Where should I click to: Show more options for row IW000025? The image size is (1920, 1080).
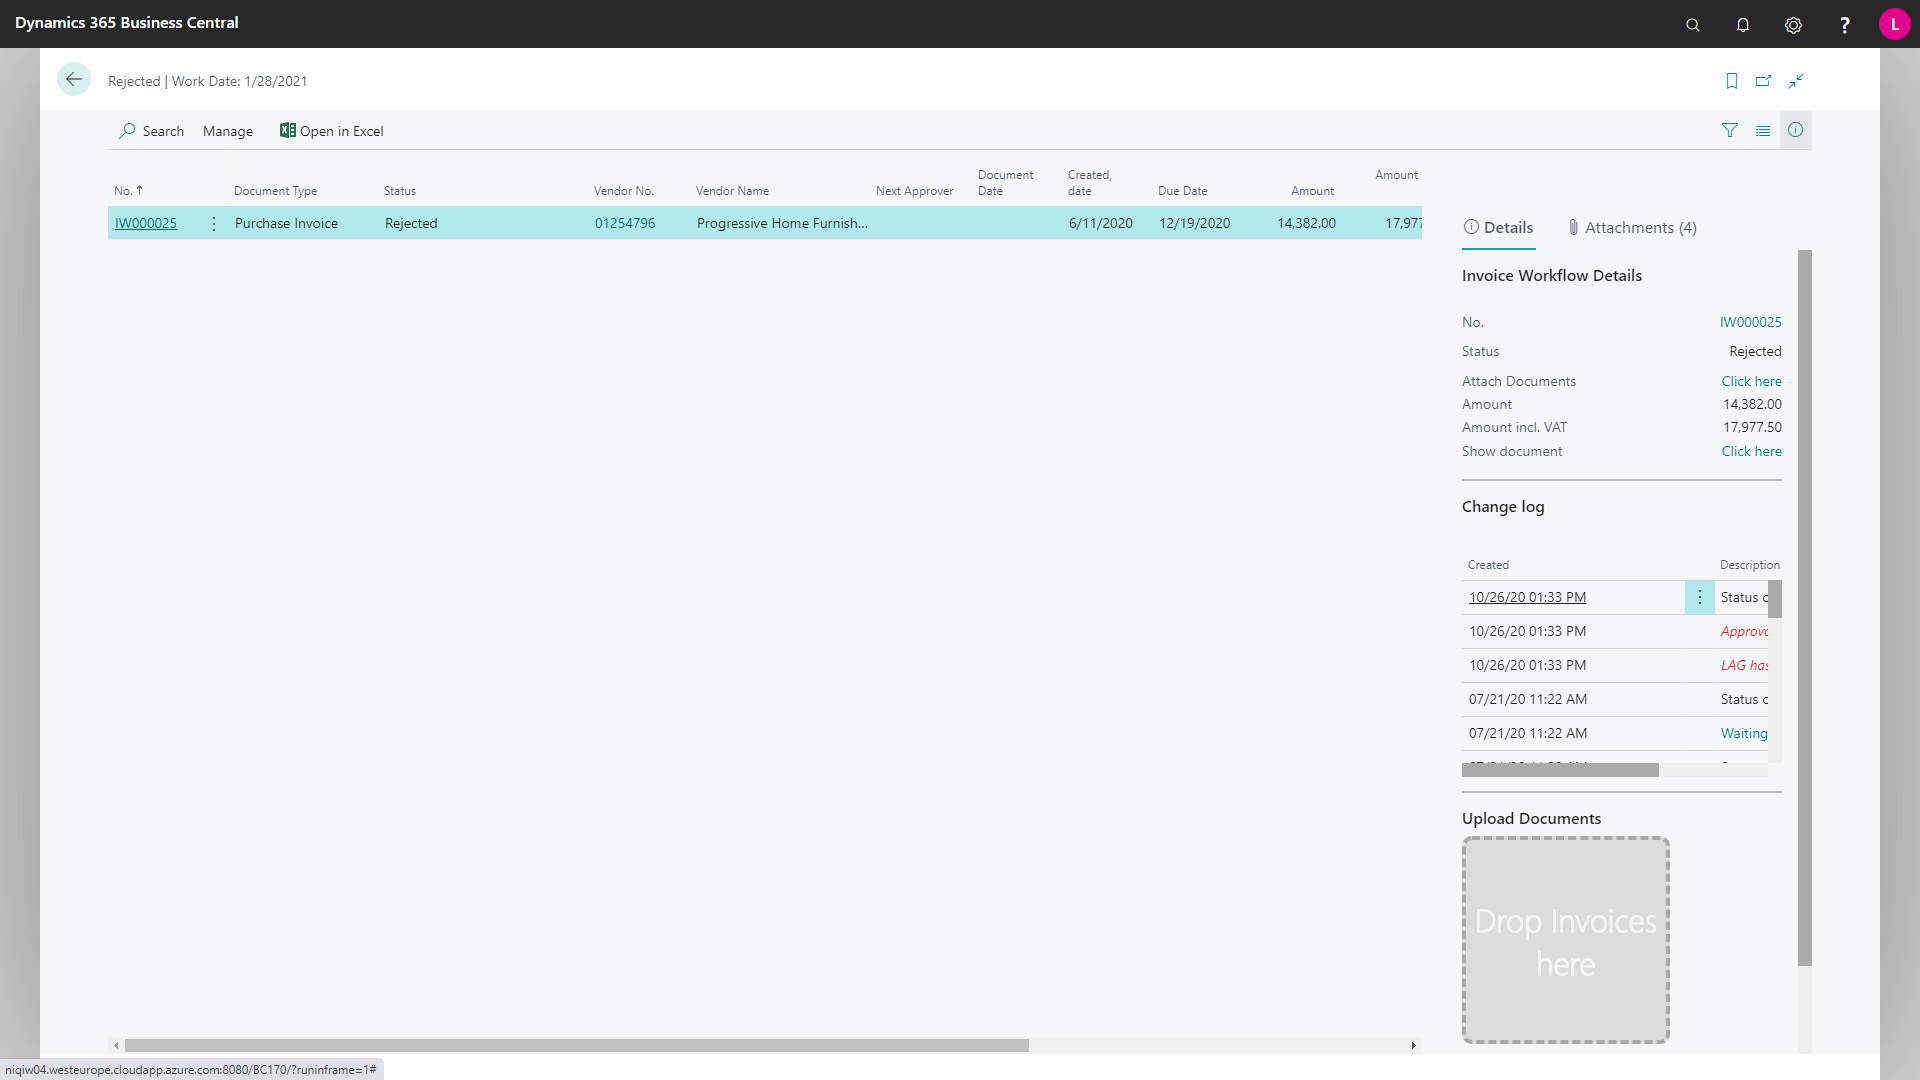(x=213, y=224)
